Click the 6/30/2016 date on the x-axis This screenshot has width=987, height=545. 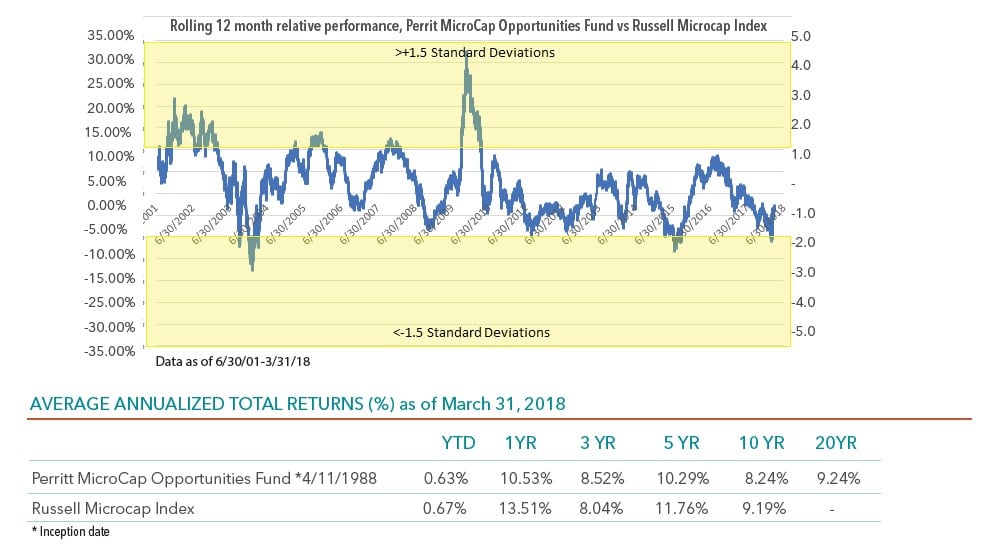690,223
